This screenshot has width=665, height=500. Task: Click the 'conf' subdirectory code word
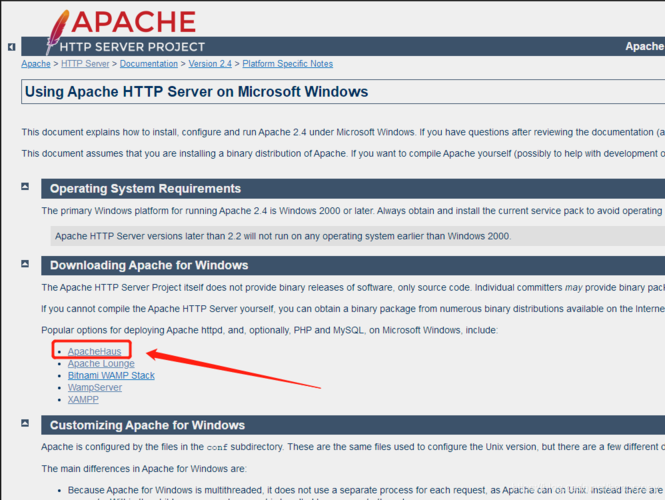(x=217, y=447)
